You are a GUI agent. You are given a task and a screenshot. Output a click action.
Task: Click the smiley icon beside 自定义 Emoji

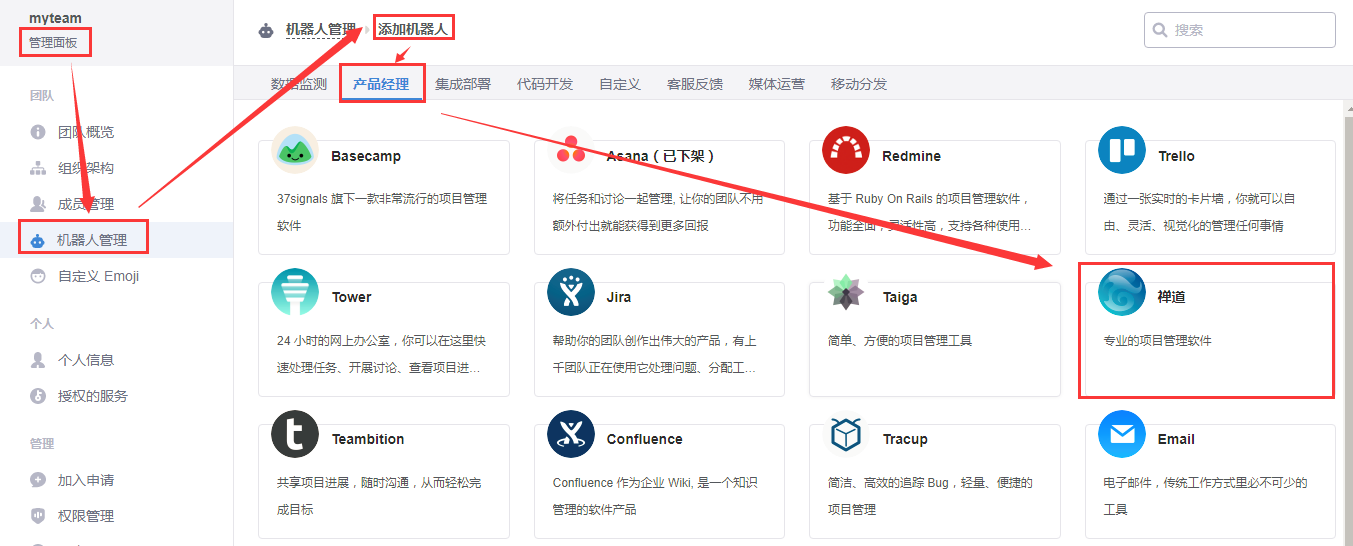(x=38, y=276)
